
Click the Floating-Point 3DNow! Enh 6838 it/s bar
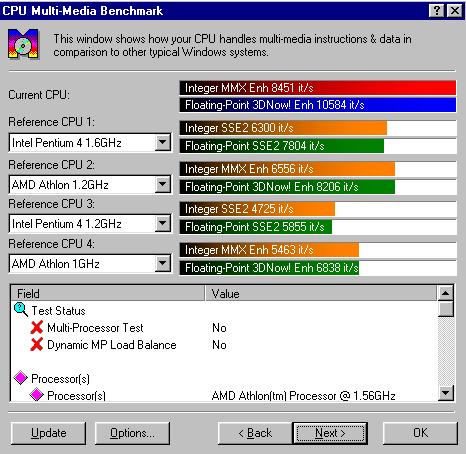[269, 268]
